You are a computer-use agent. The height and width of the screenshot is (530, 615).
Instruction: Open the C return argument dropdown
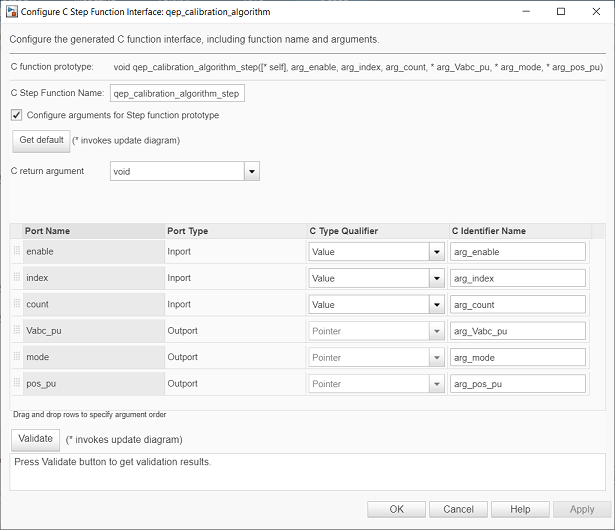(x=252, y=171)
